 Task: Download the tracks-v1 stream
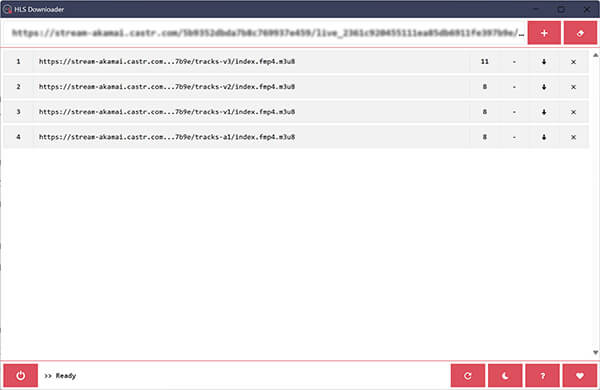point(544,112)
